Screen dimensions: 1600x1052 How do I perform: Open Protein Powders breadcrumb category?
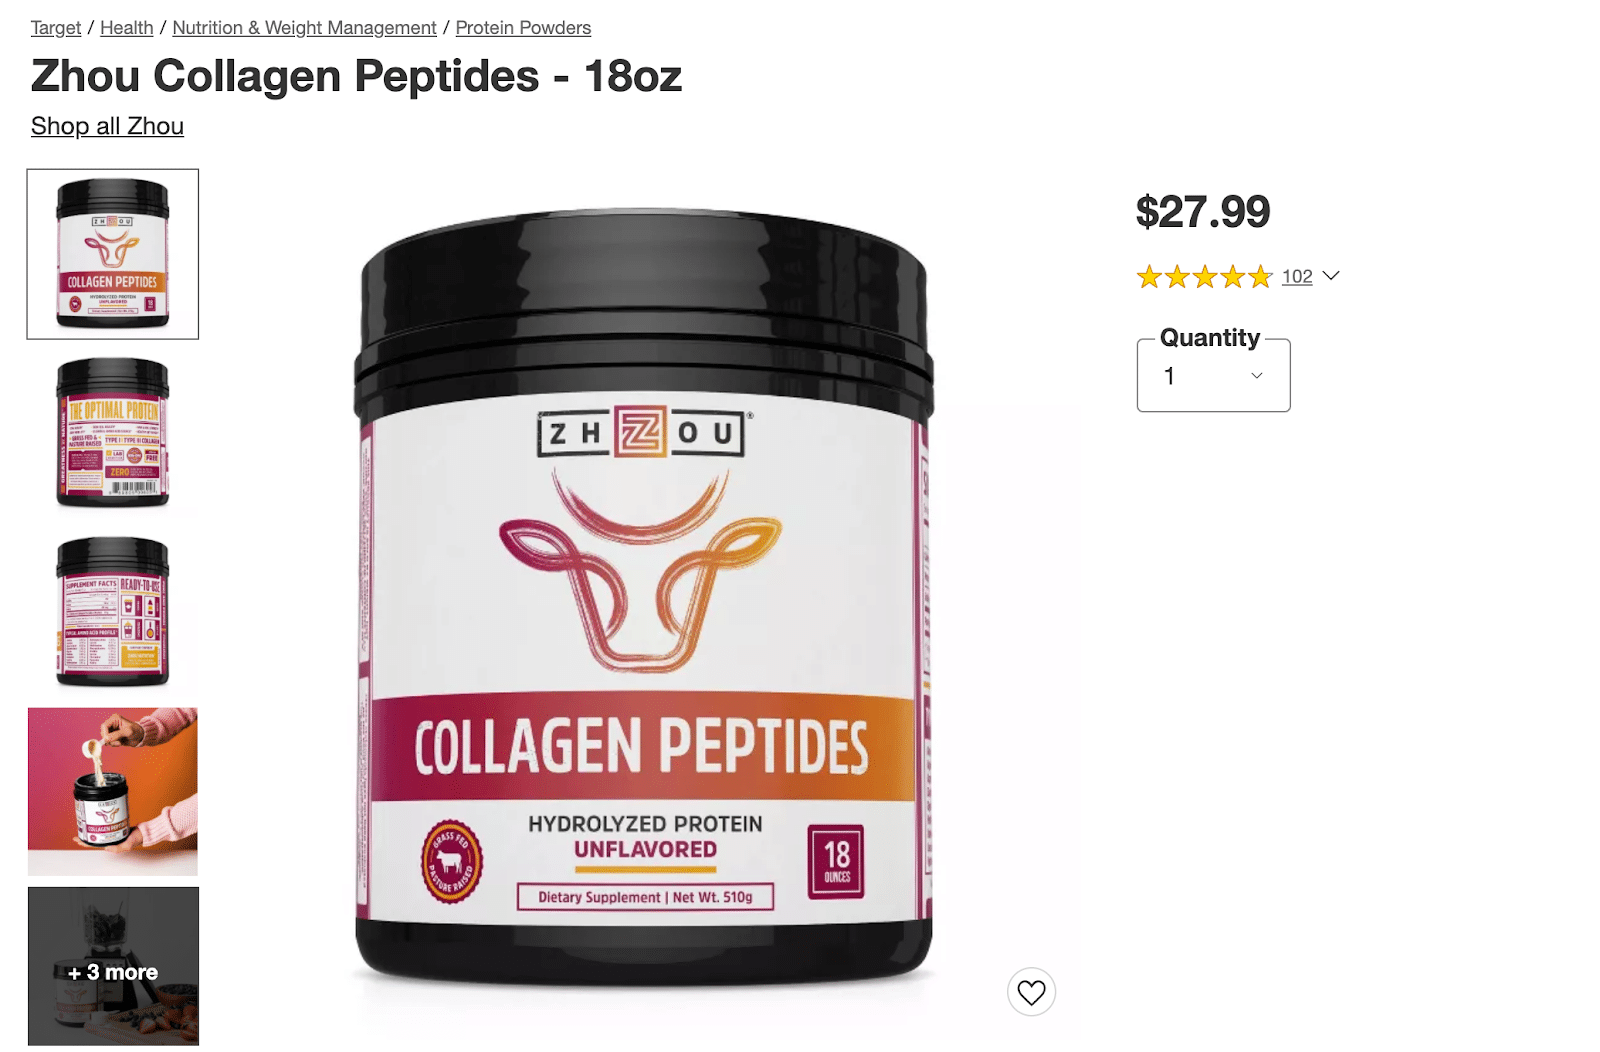coord(523,28)
